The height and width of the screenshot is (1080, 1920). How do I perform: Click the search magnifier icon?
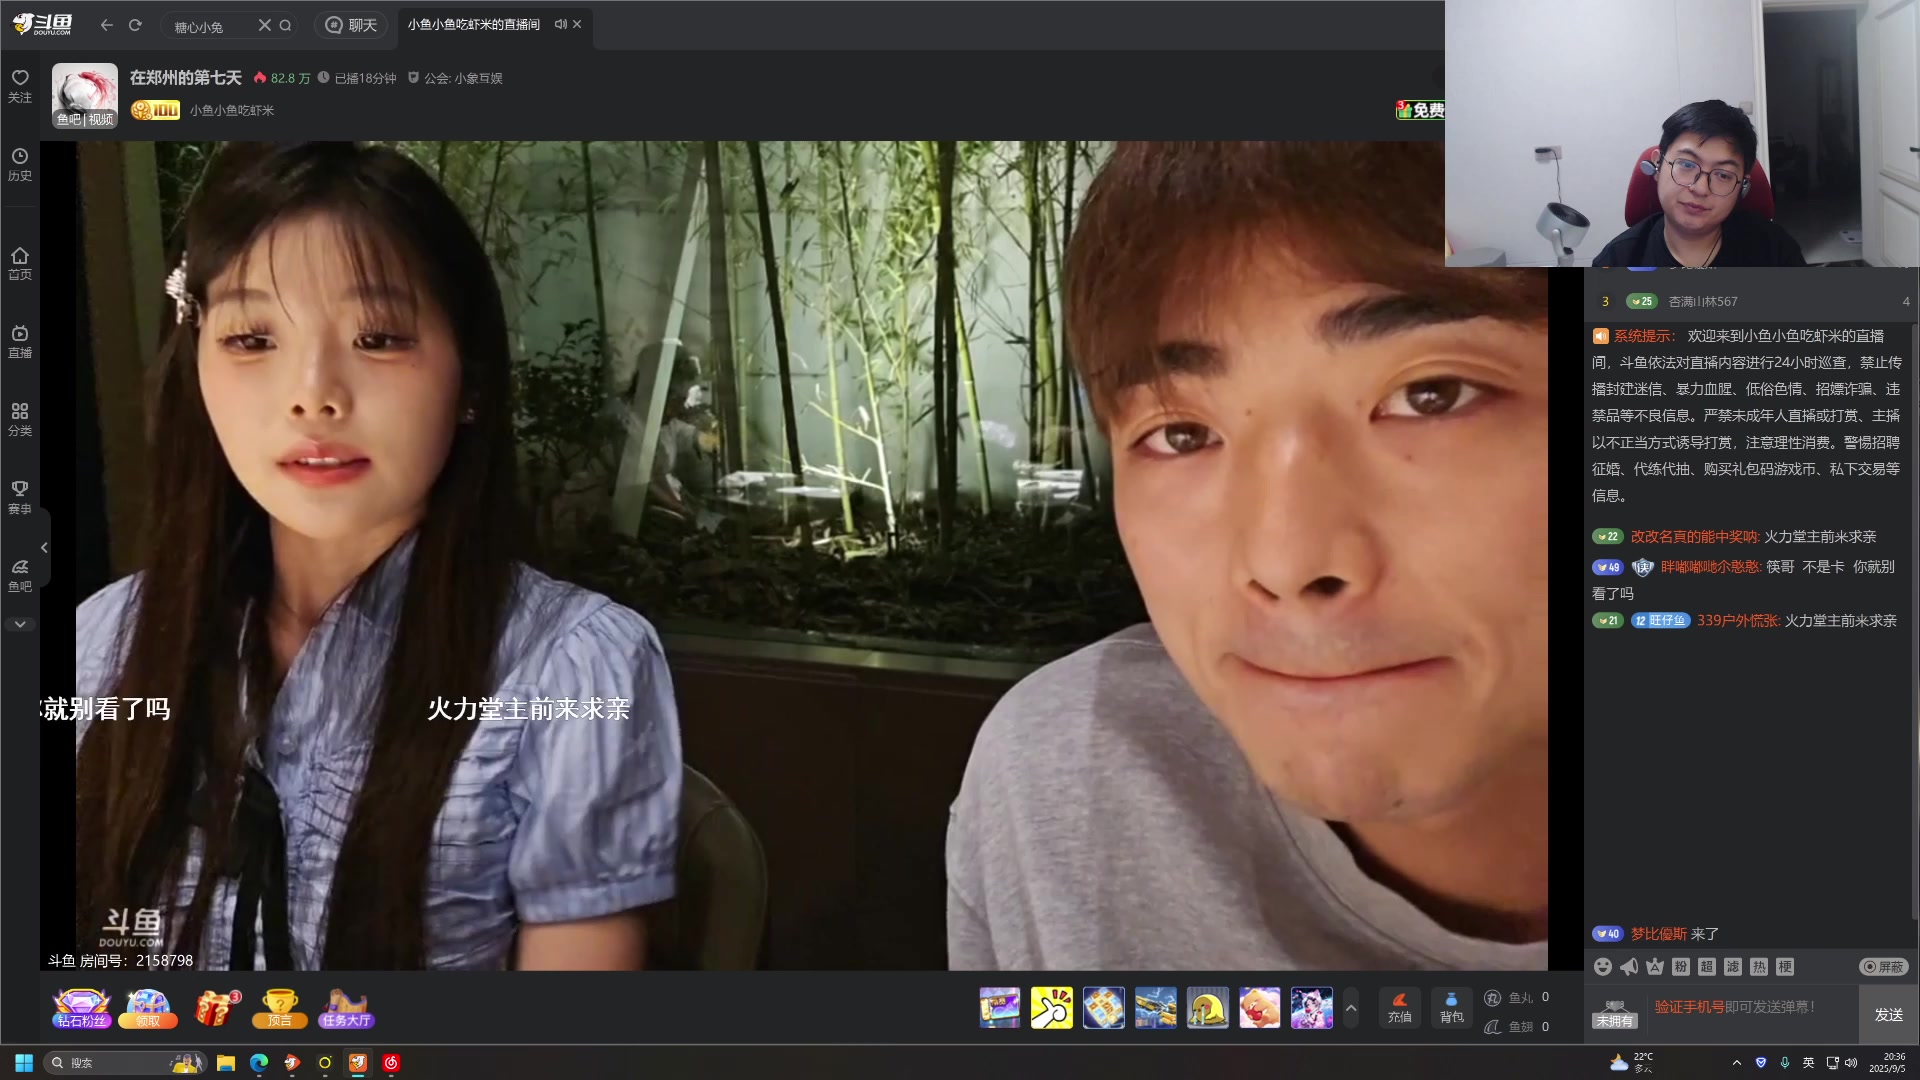286,25
